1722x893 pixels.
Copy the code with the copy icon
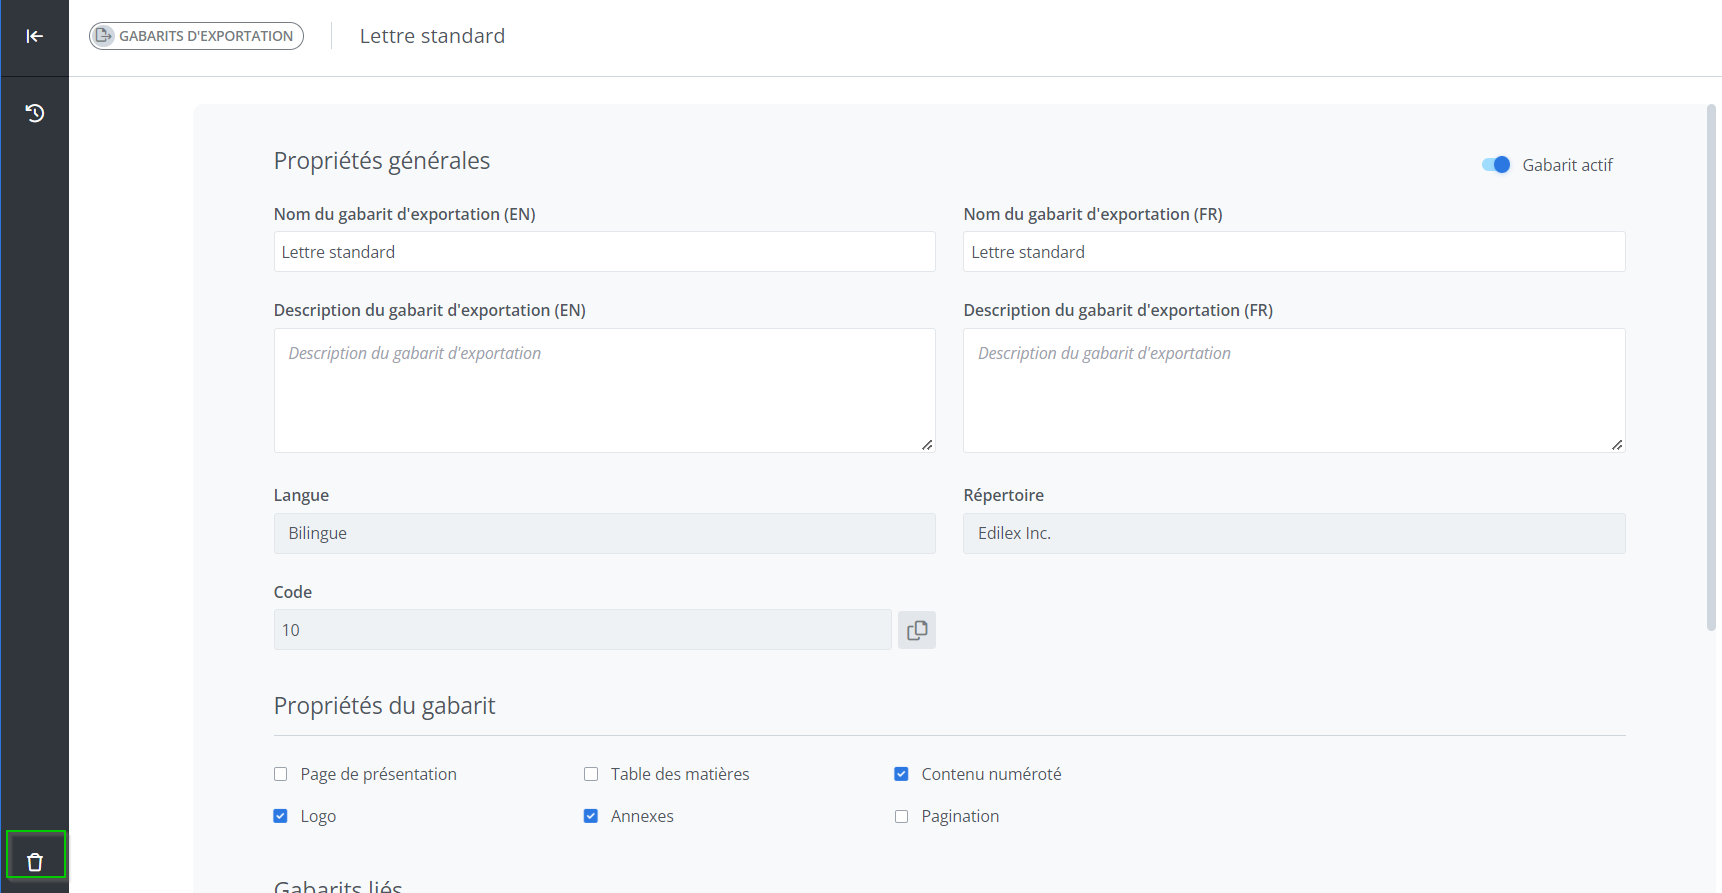(x=916, y=630)
